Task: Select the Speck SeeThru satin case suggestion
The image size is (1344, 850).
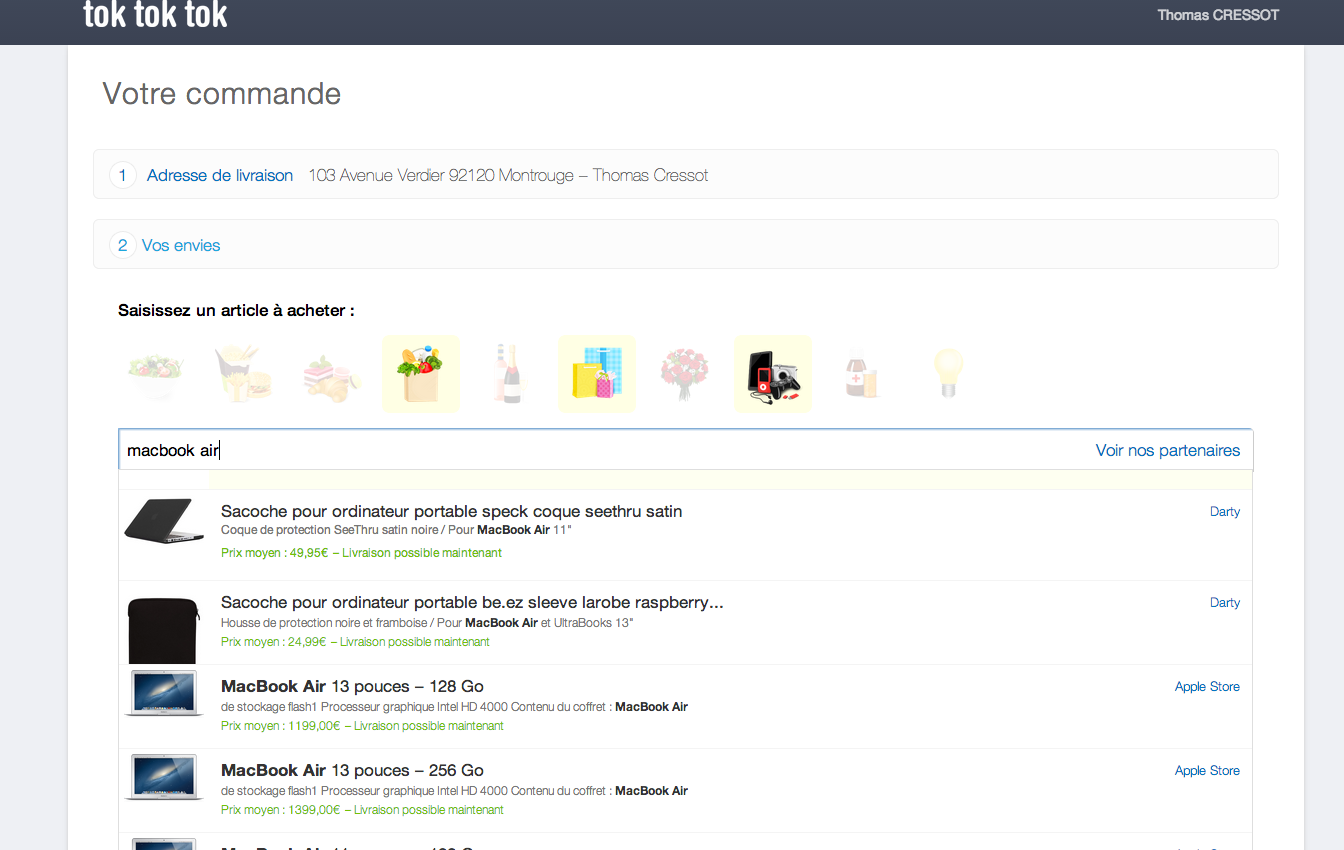Action: (x=451, y=511)
